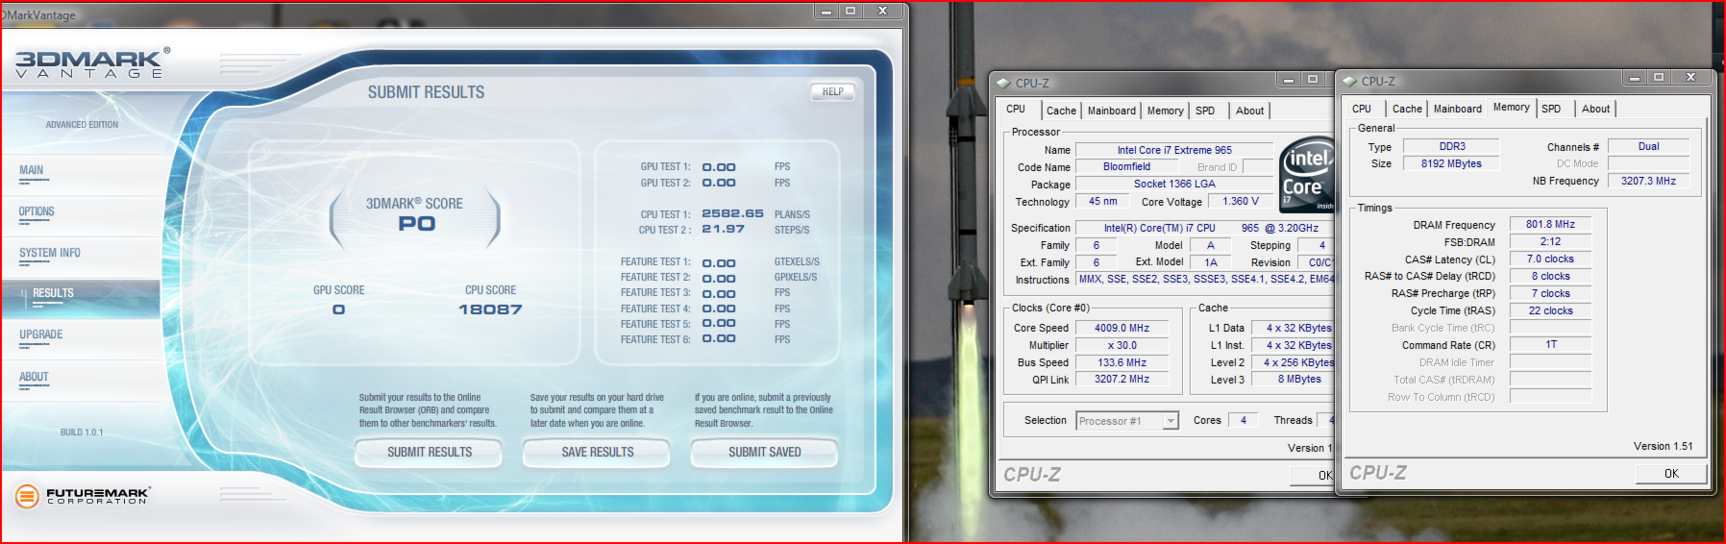Click the tRCD field 8 clocks
The height and width of the screenshot is (544, 1726).
(1550, 277)
